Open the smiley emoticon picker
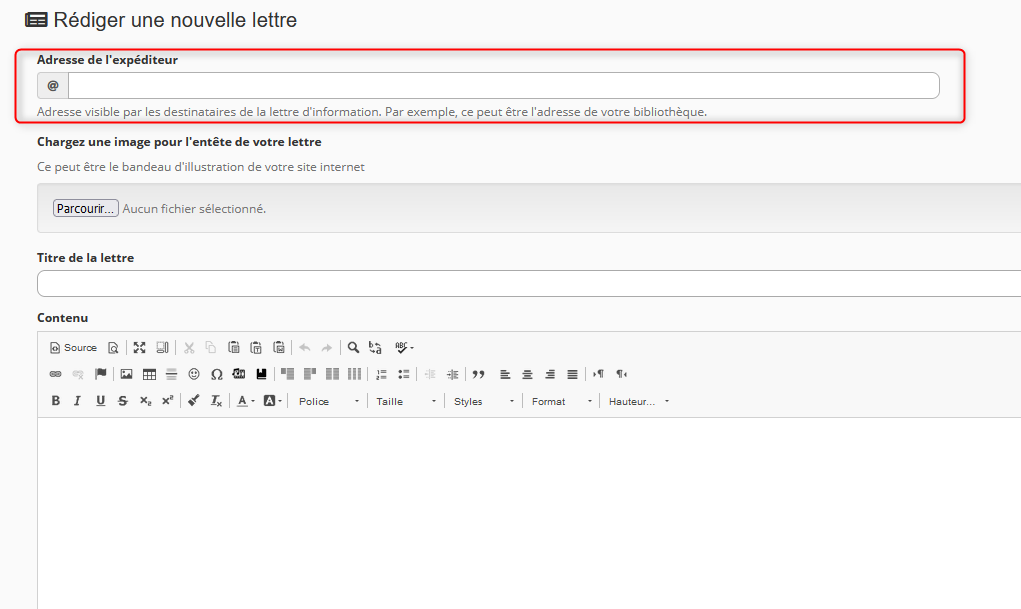 coord(194,374)
